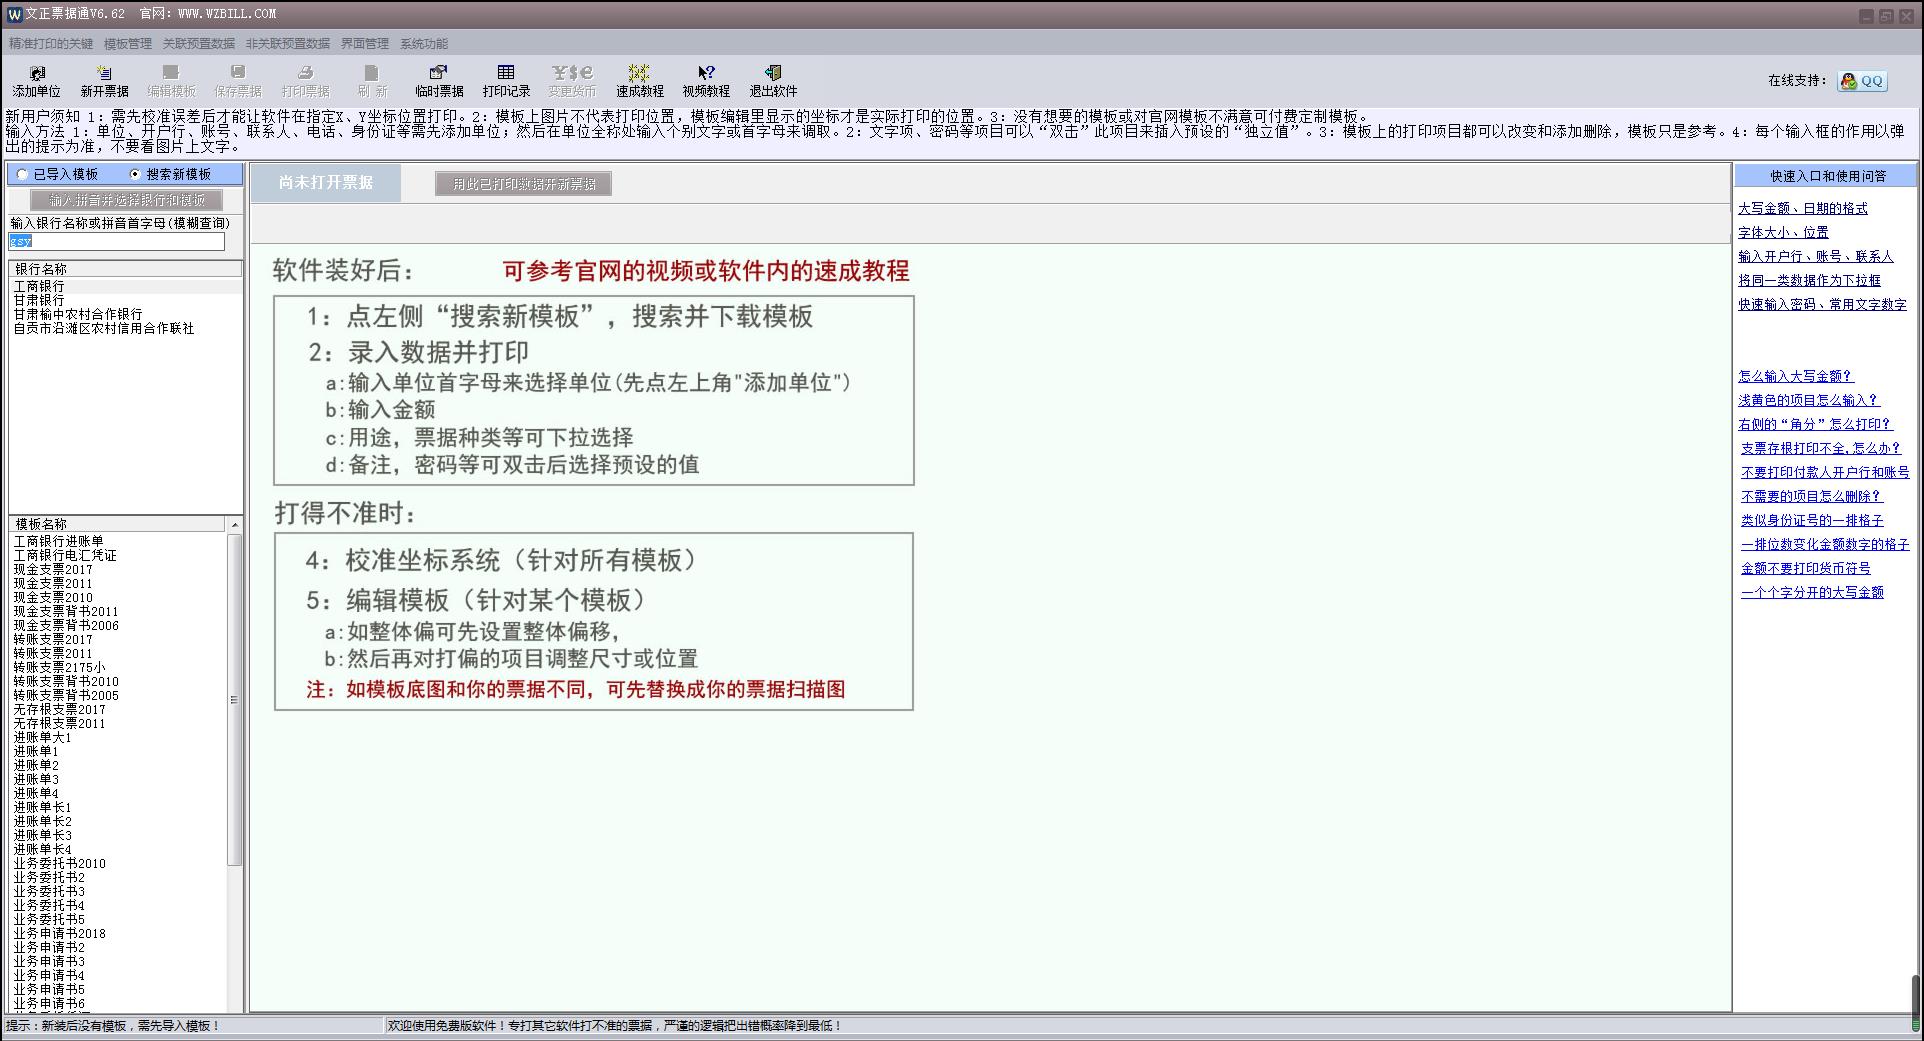Click 退出软件 exit icon
Image resolution: width=1924 pixels, height=1041 pixels.
point(773,81)
